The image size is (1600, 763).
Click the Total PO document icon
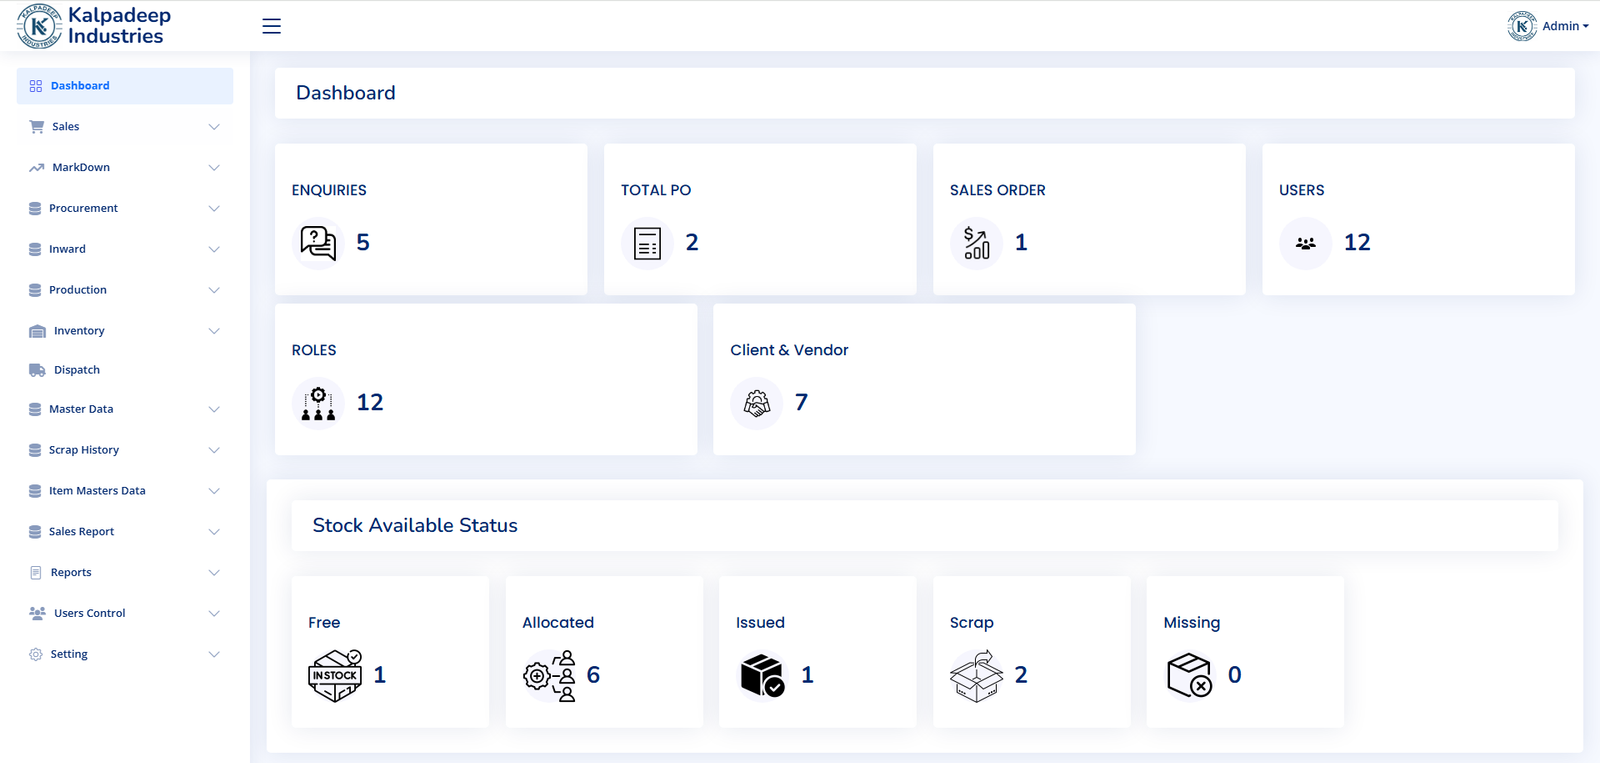[x=647, y=243]
